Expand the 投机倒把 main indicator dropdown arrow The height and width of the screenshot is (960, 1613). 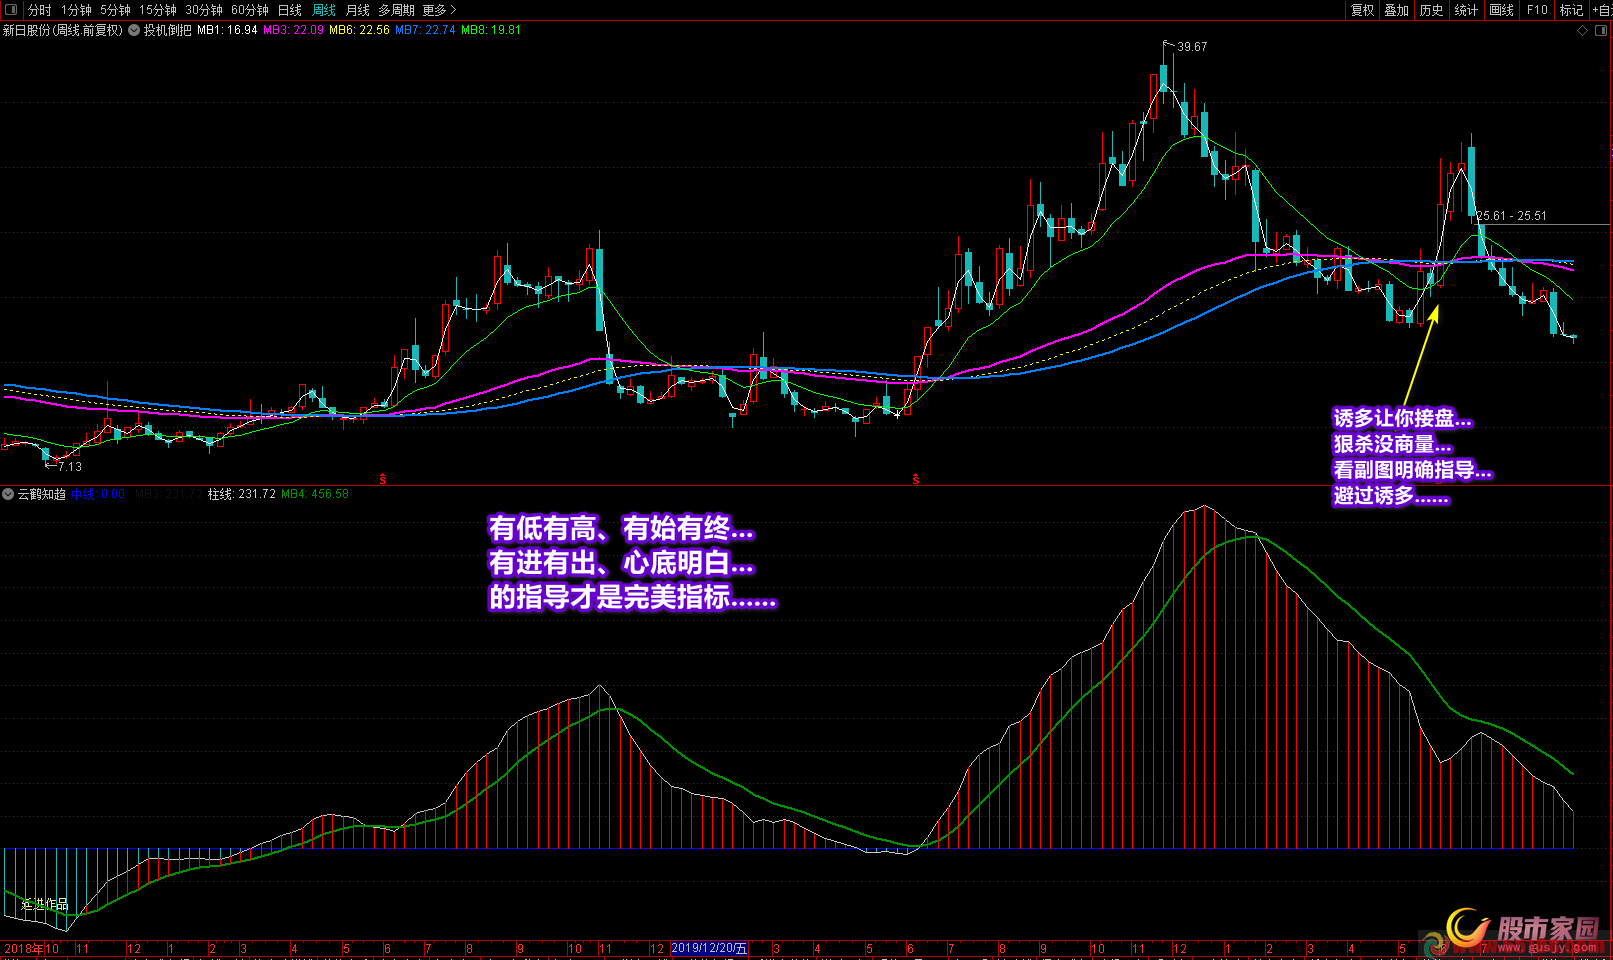(134, 31)
